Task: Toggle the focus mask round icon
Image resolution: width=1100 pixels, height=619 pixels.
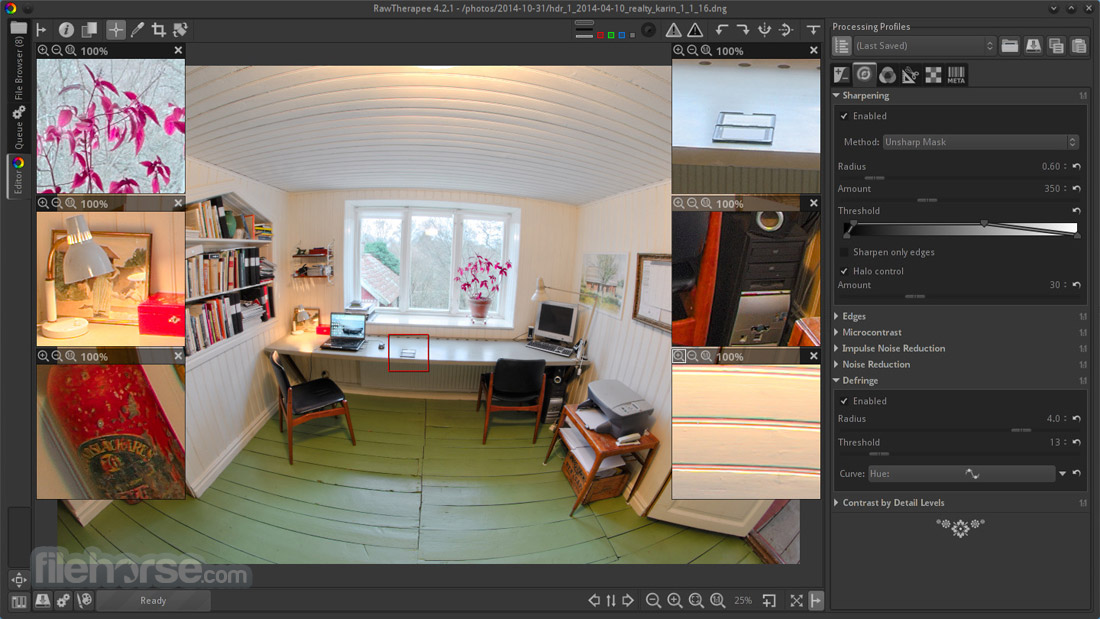Action: coord(649,29)
